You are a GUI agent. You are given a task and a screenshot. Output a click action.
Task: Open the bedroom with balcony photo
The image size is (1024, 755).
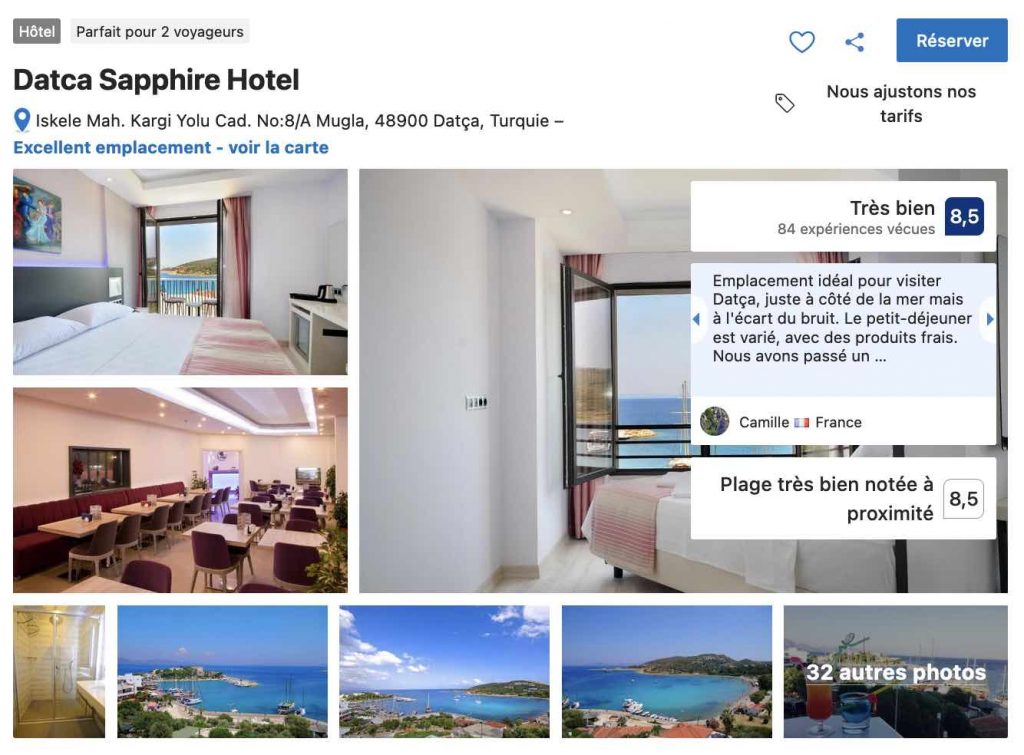180,272
